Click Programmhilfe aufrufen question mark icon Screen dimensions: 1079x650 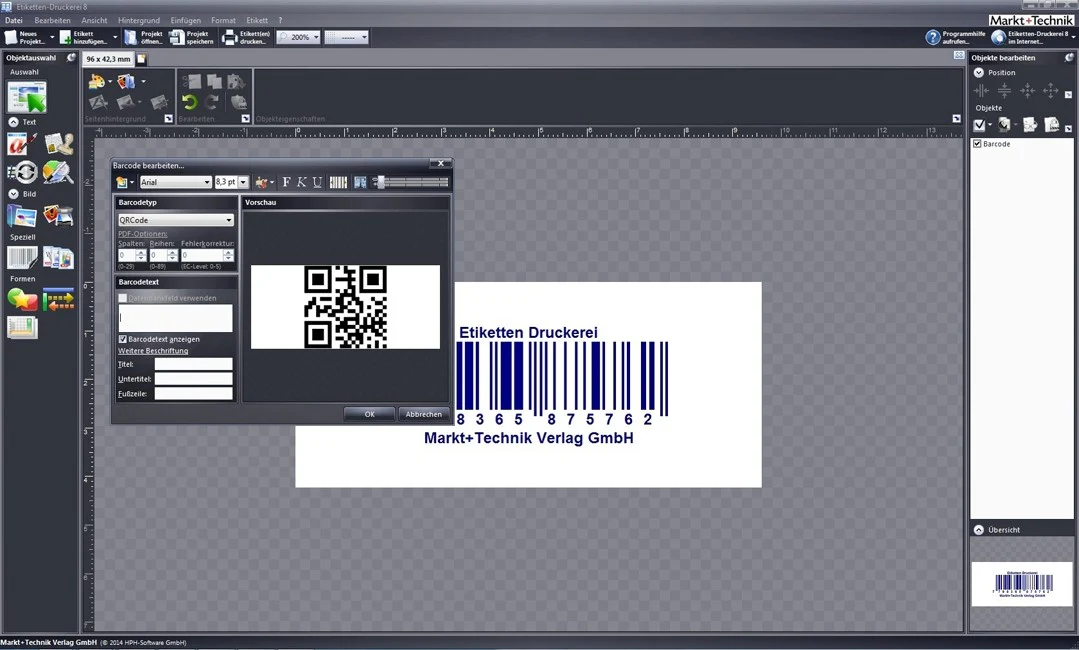pos(932,37)
